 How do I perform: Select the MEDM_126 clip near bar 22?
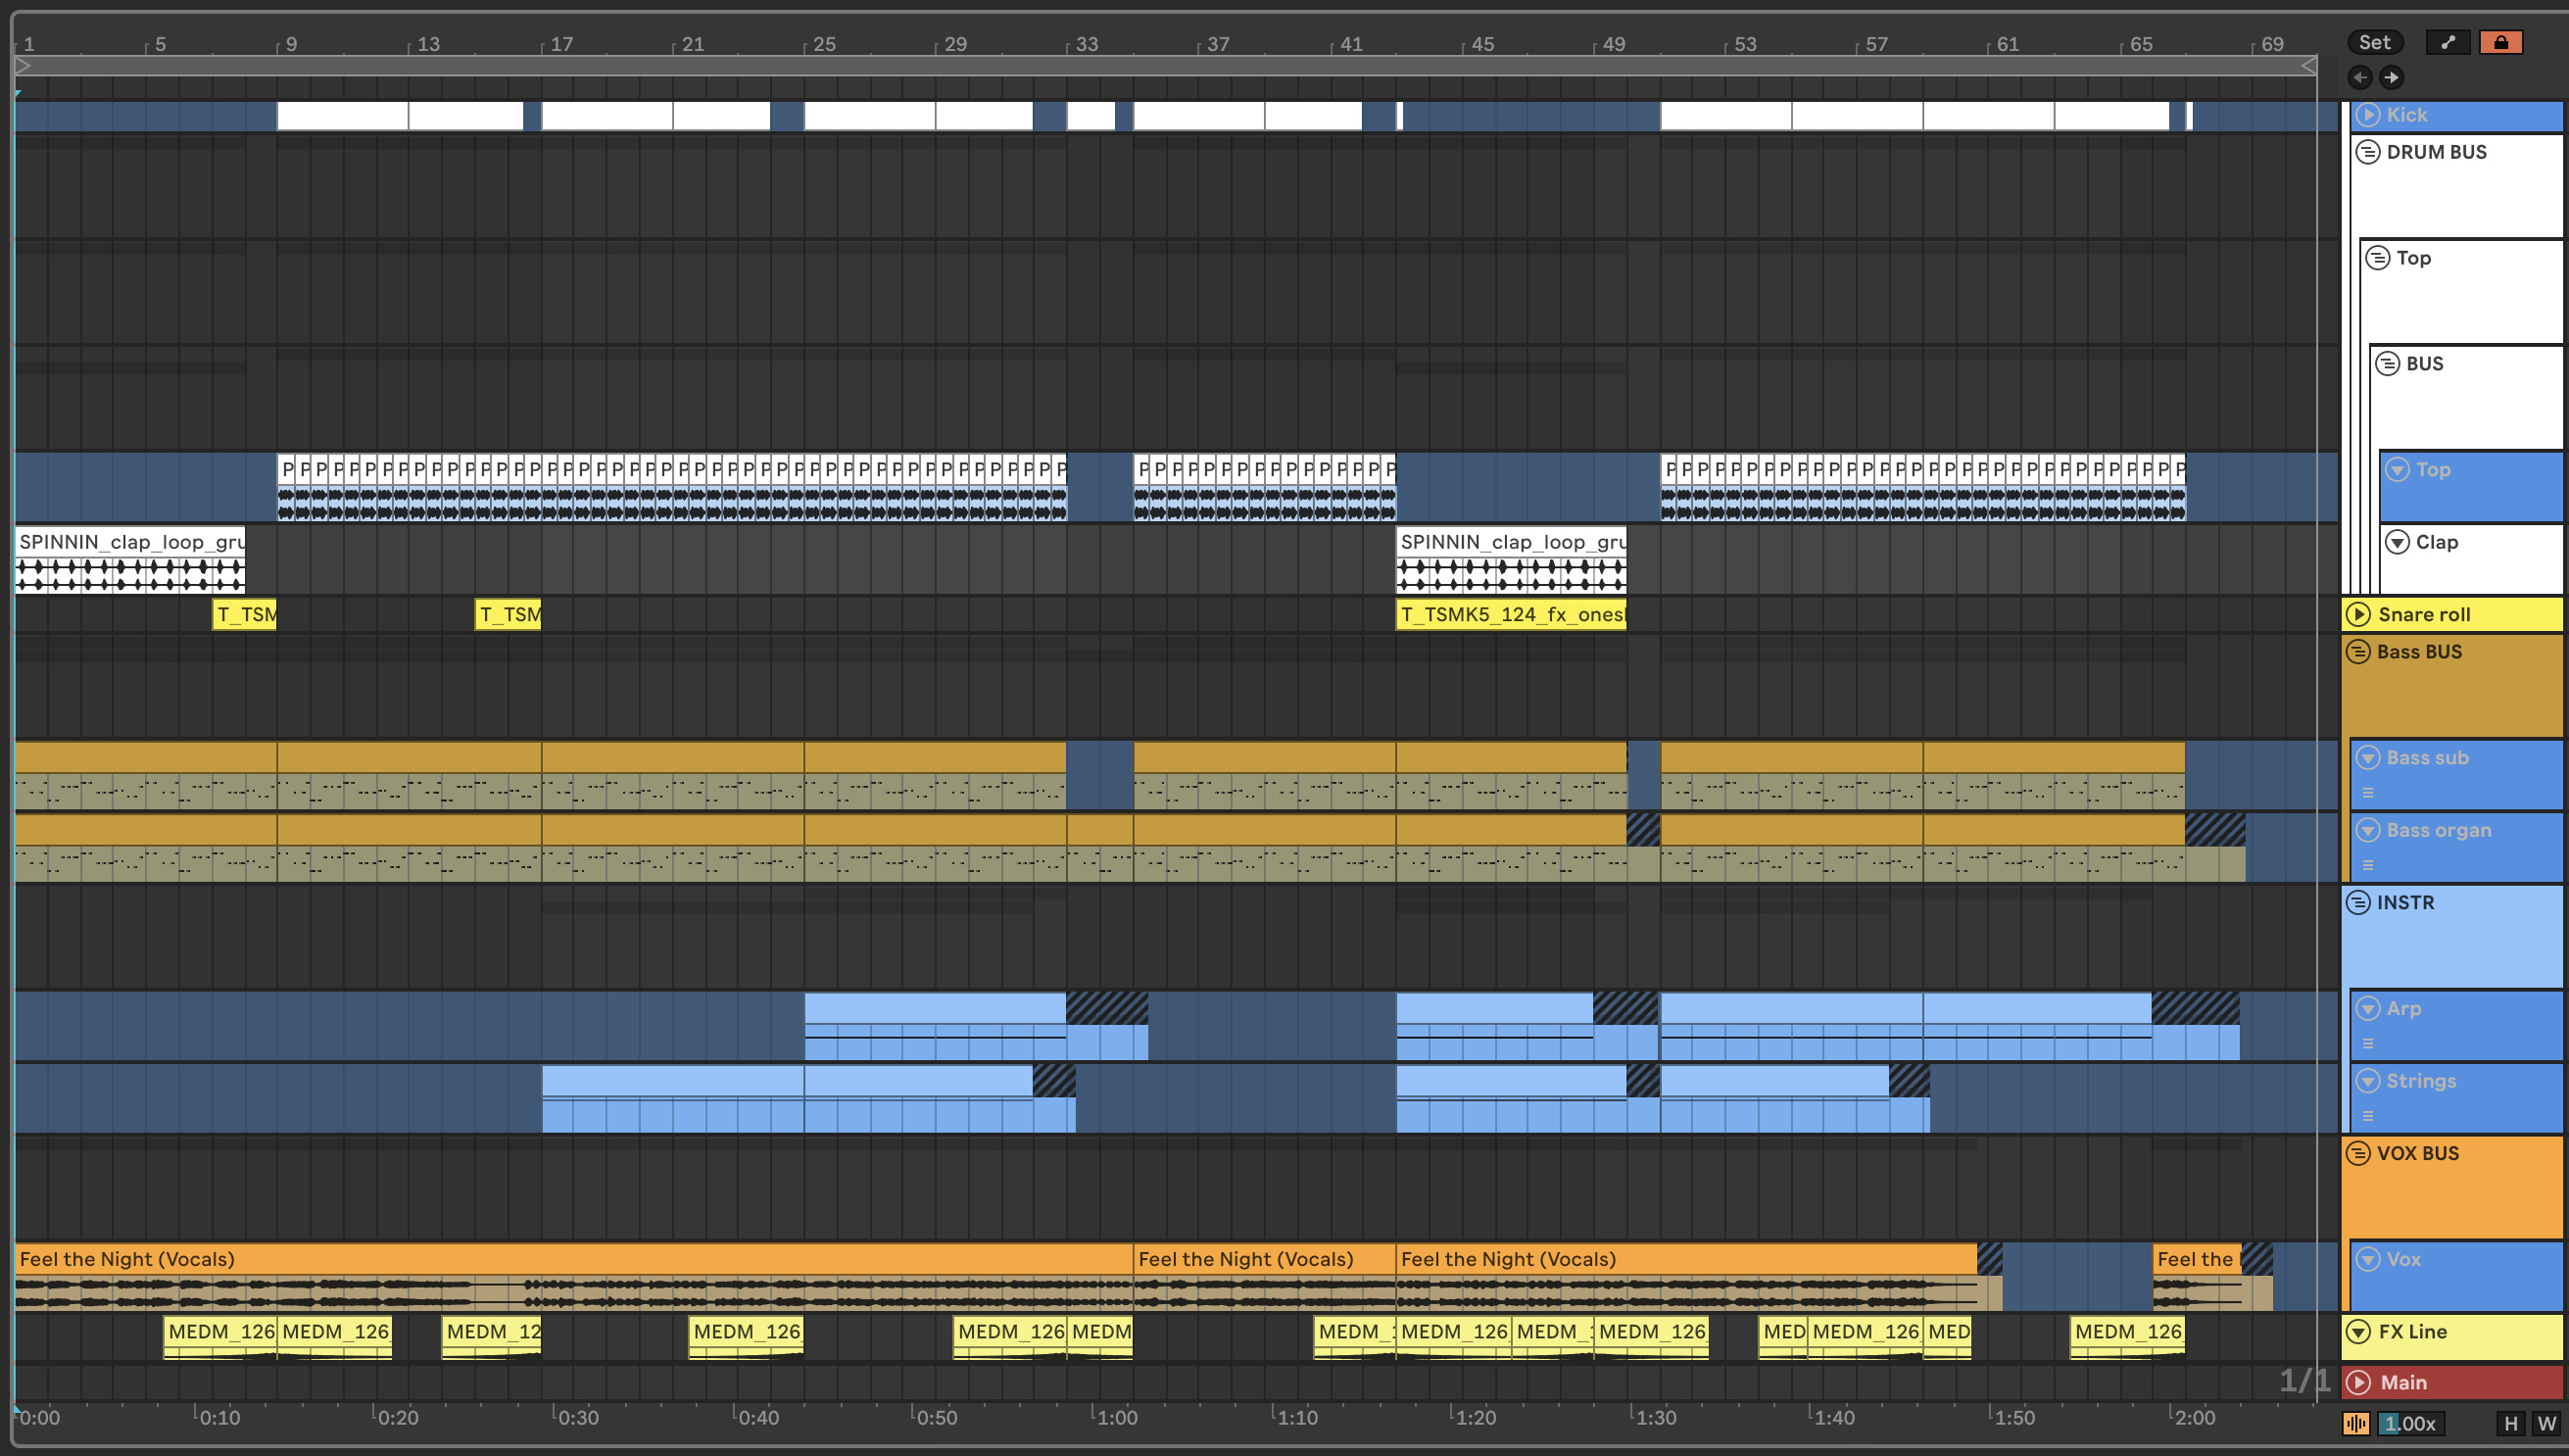(x=746, y=1338)
